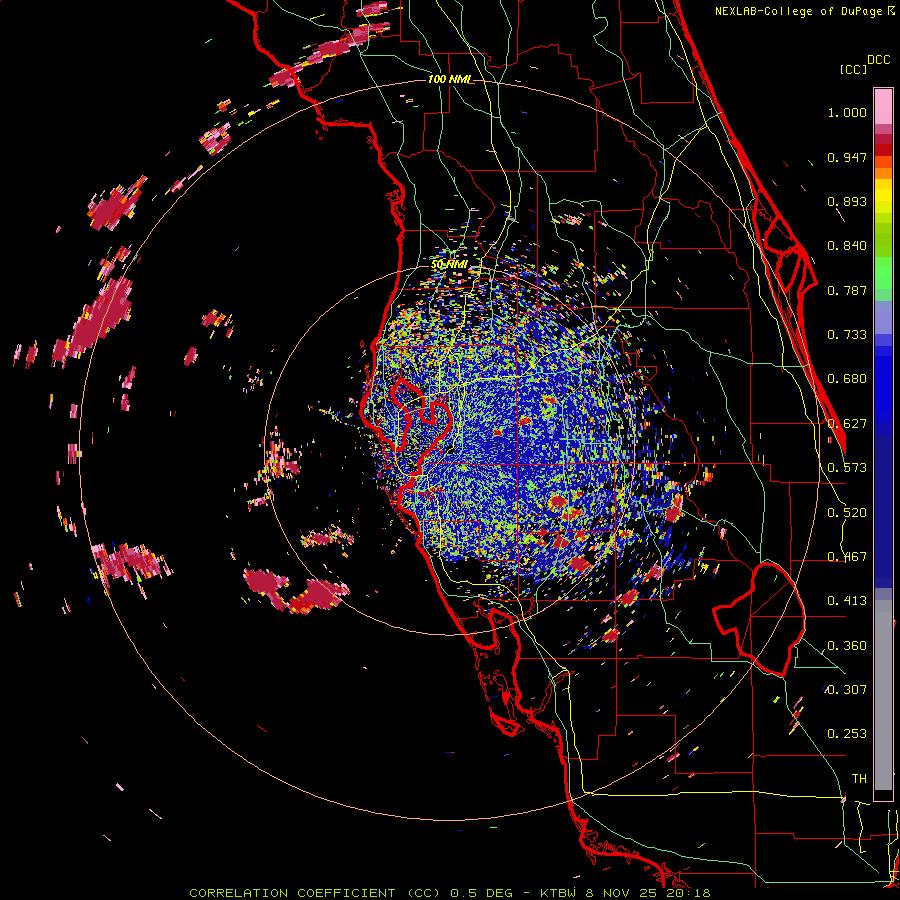
Task: Select the 0.307 scale value
Action: click(847, 689)
